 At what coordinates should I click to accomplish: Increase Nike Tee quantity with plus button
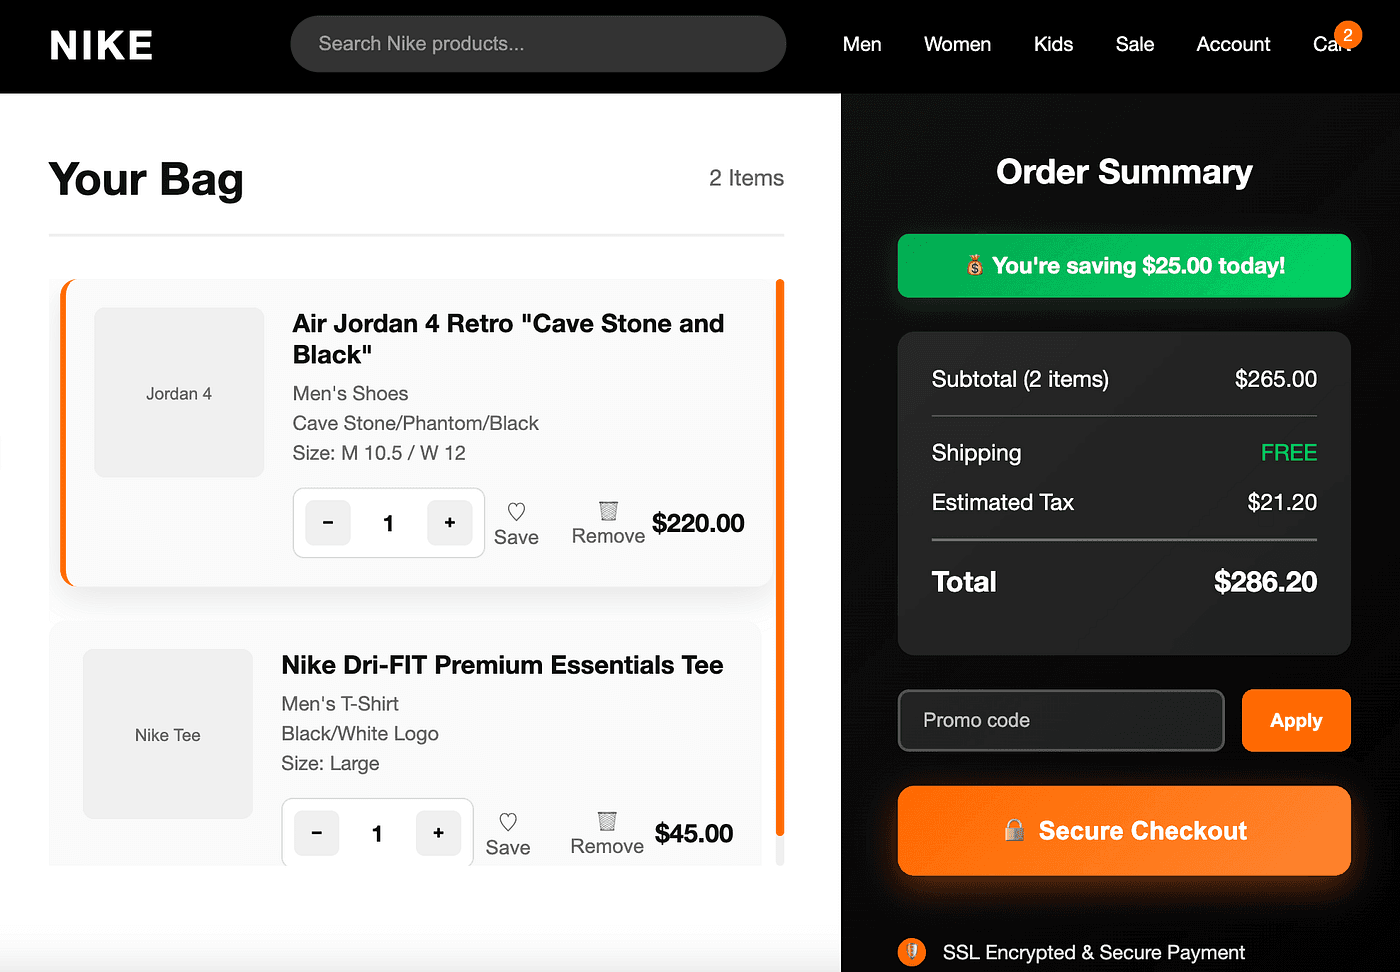pos(438,833)
